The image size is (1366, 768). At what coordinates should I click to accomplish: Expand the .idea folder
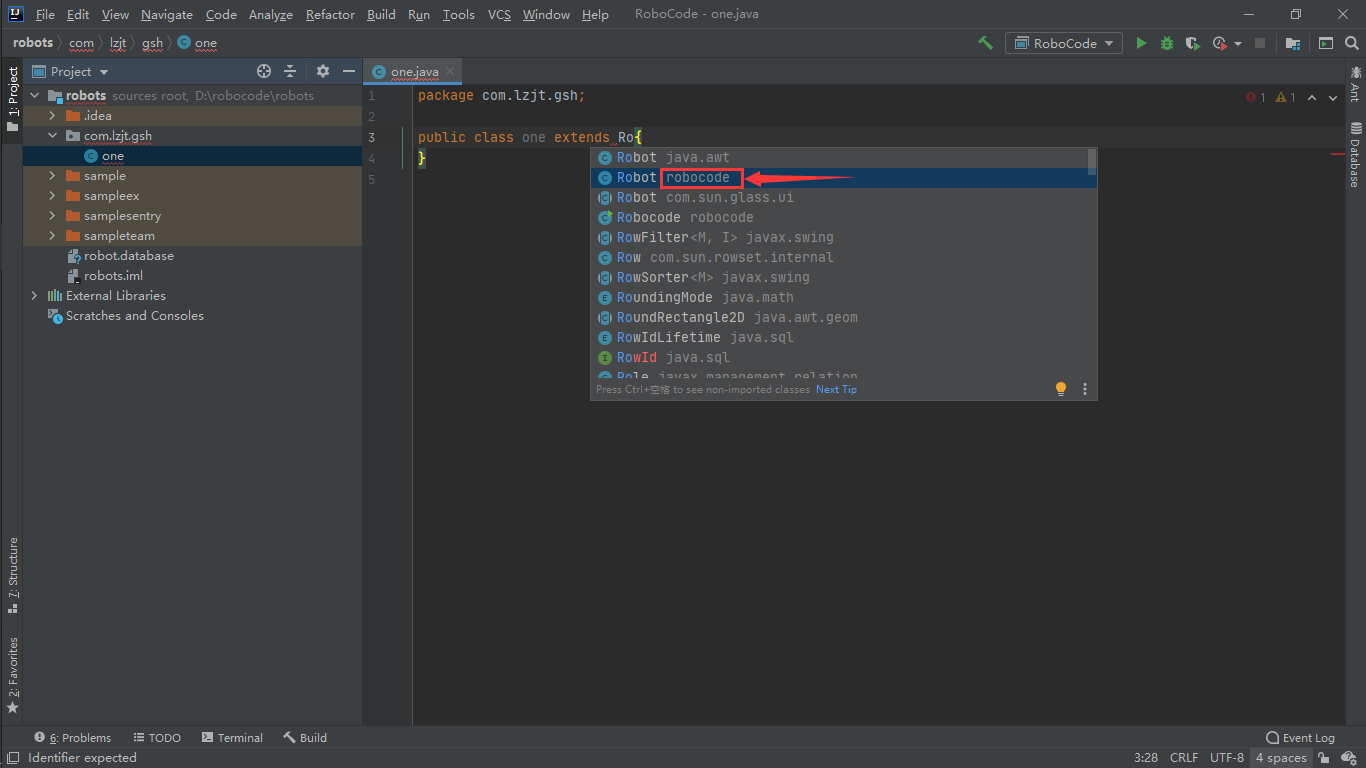coord(52,116)
